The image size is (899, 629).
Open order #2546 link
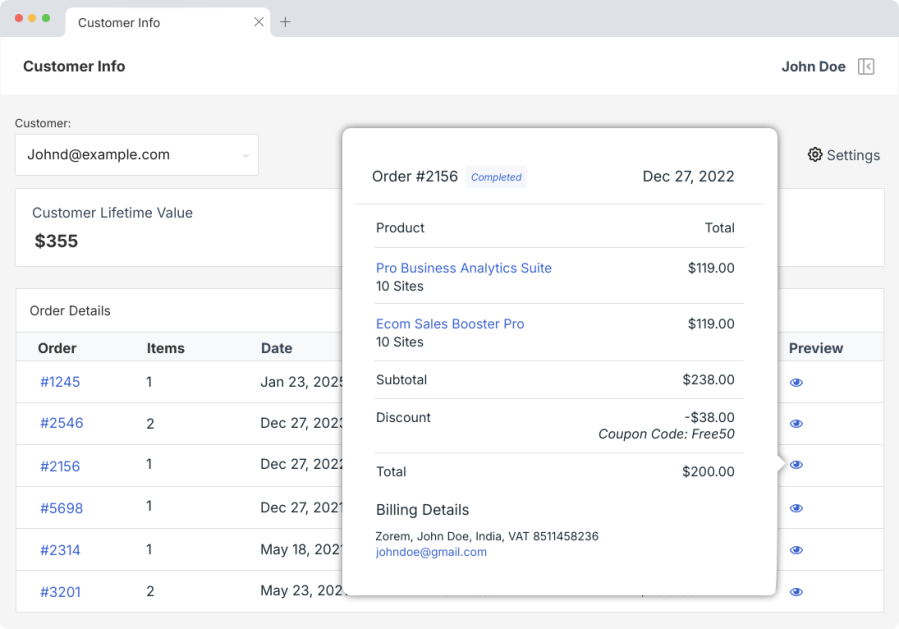coord(61,423)
